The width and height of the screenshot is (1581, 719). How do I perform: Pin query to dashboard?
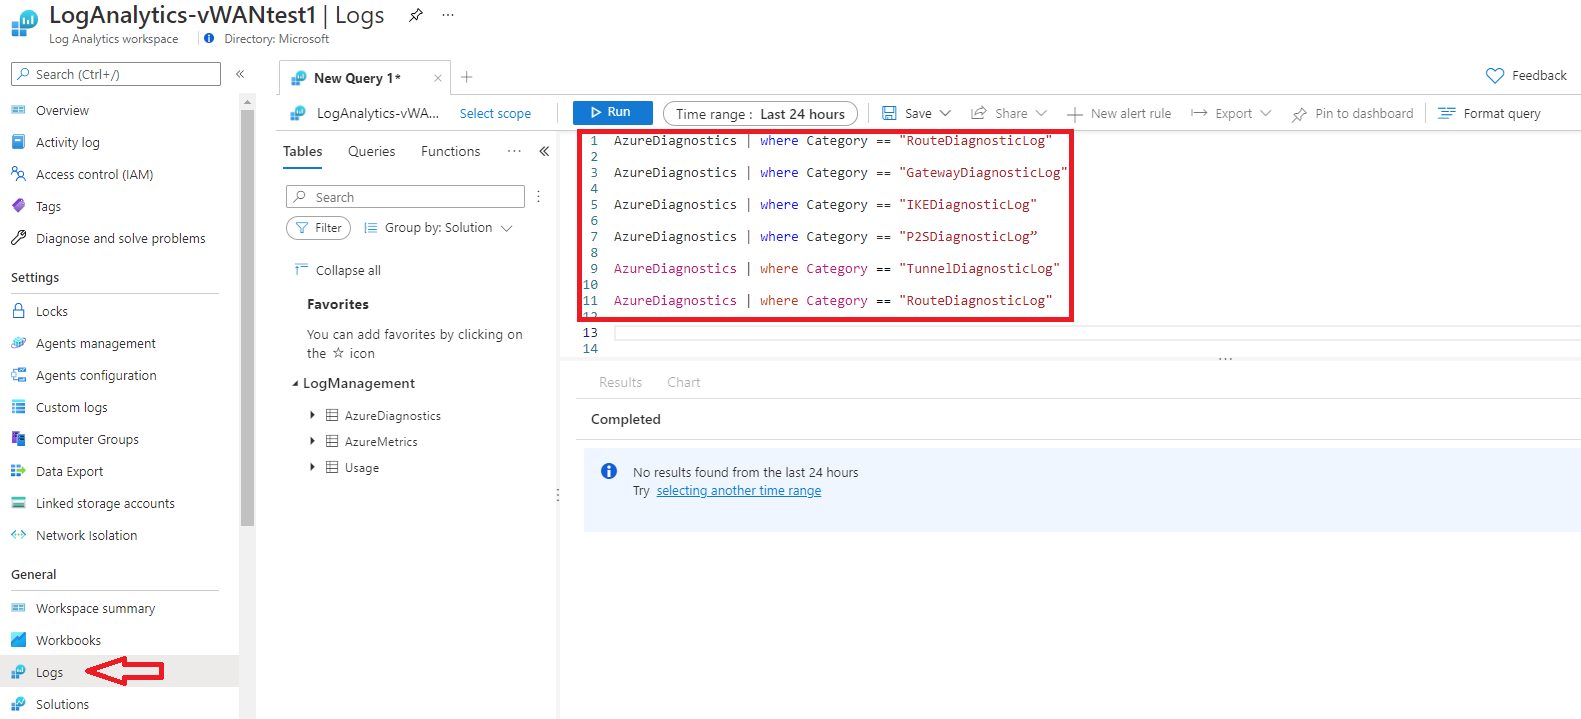[x=1352, y=113]
